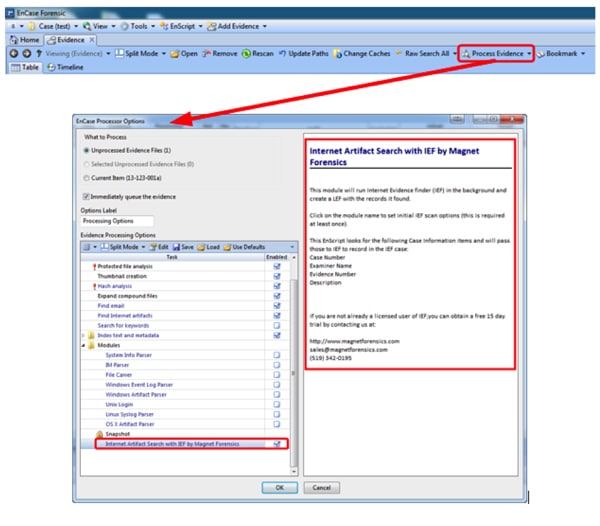The image size is (600, 526).
Task: Expand Split Mode dropdown in the dialog toolbar
Action: (x=143, y=247)
